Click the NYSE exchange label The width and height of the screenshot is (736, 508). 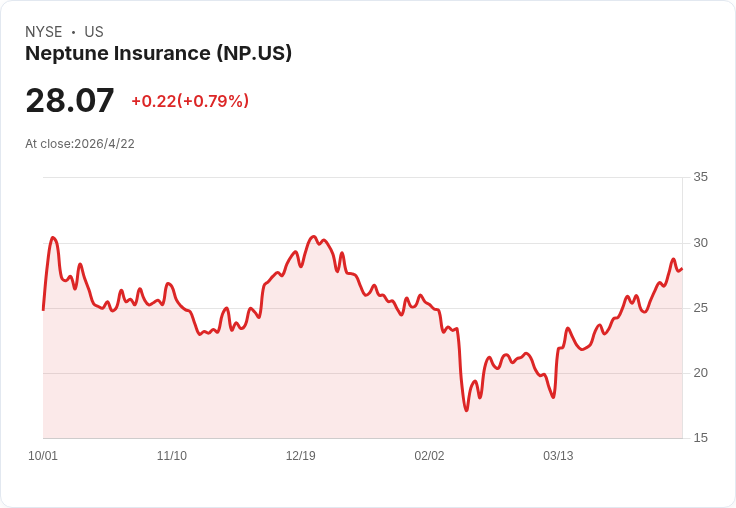point(44,32)
